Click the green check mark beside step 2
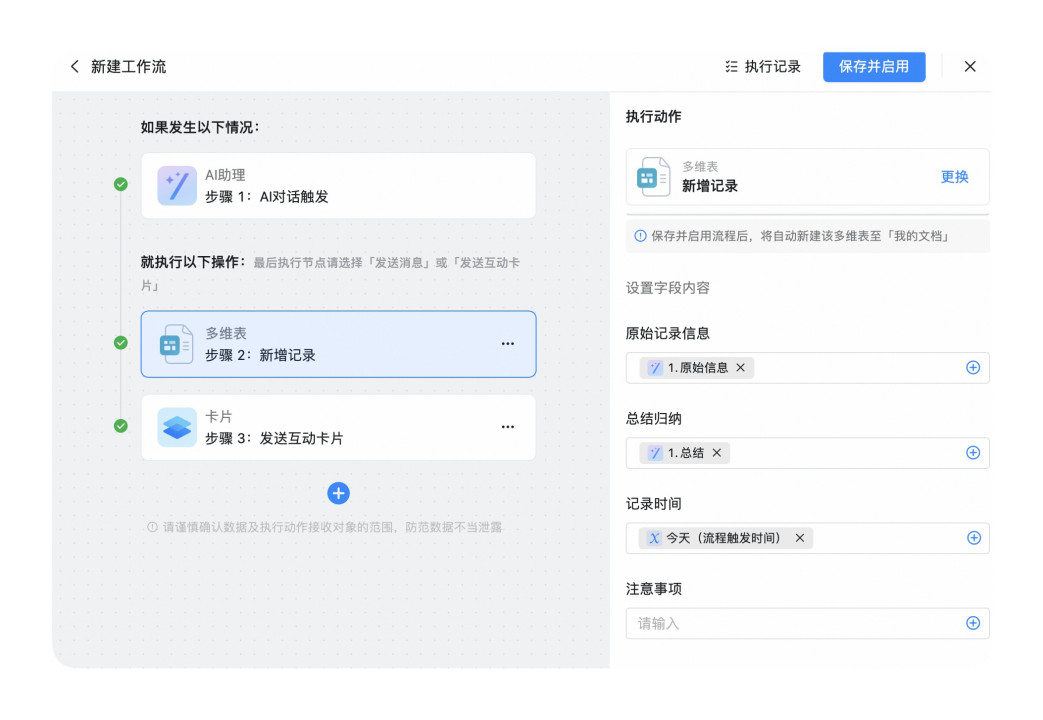This screenshot has width=1043, height=720. click(120, 343)
